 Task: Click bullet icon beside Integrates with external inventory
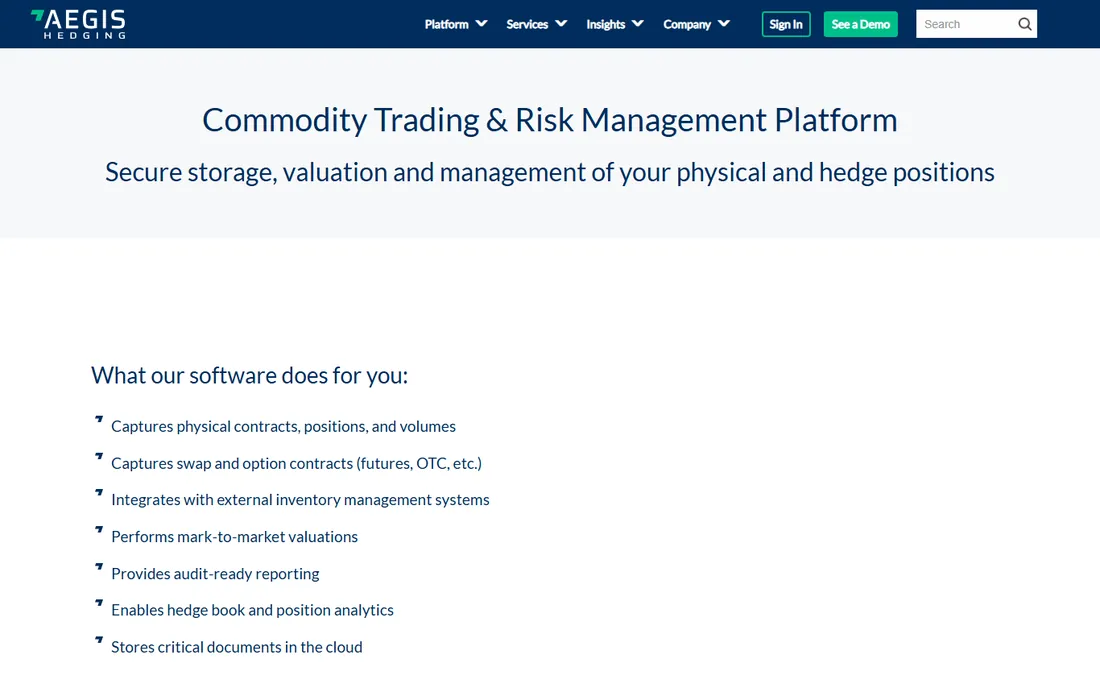99,493
